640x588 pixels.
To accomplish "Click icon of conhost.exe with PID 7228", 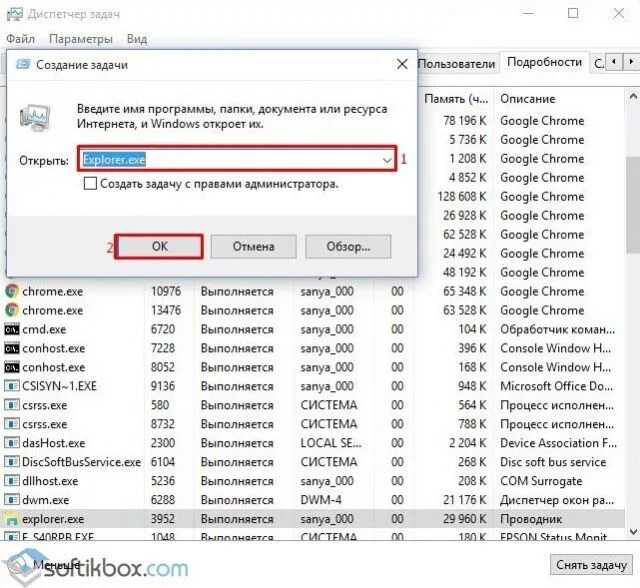I will click(x=12, y=348).
